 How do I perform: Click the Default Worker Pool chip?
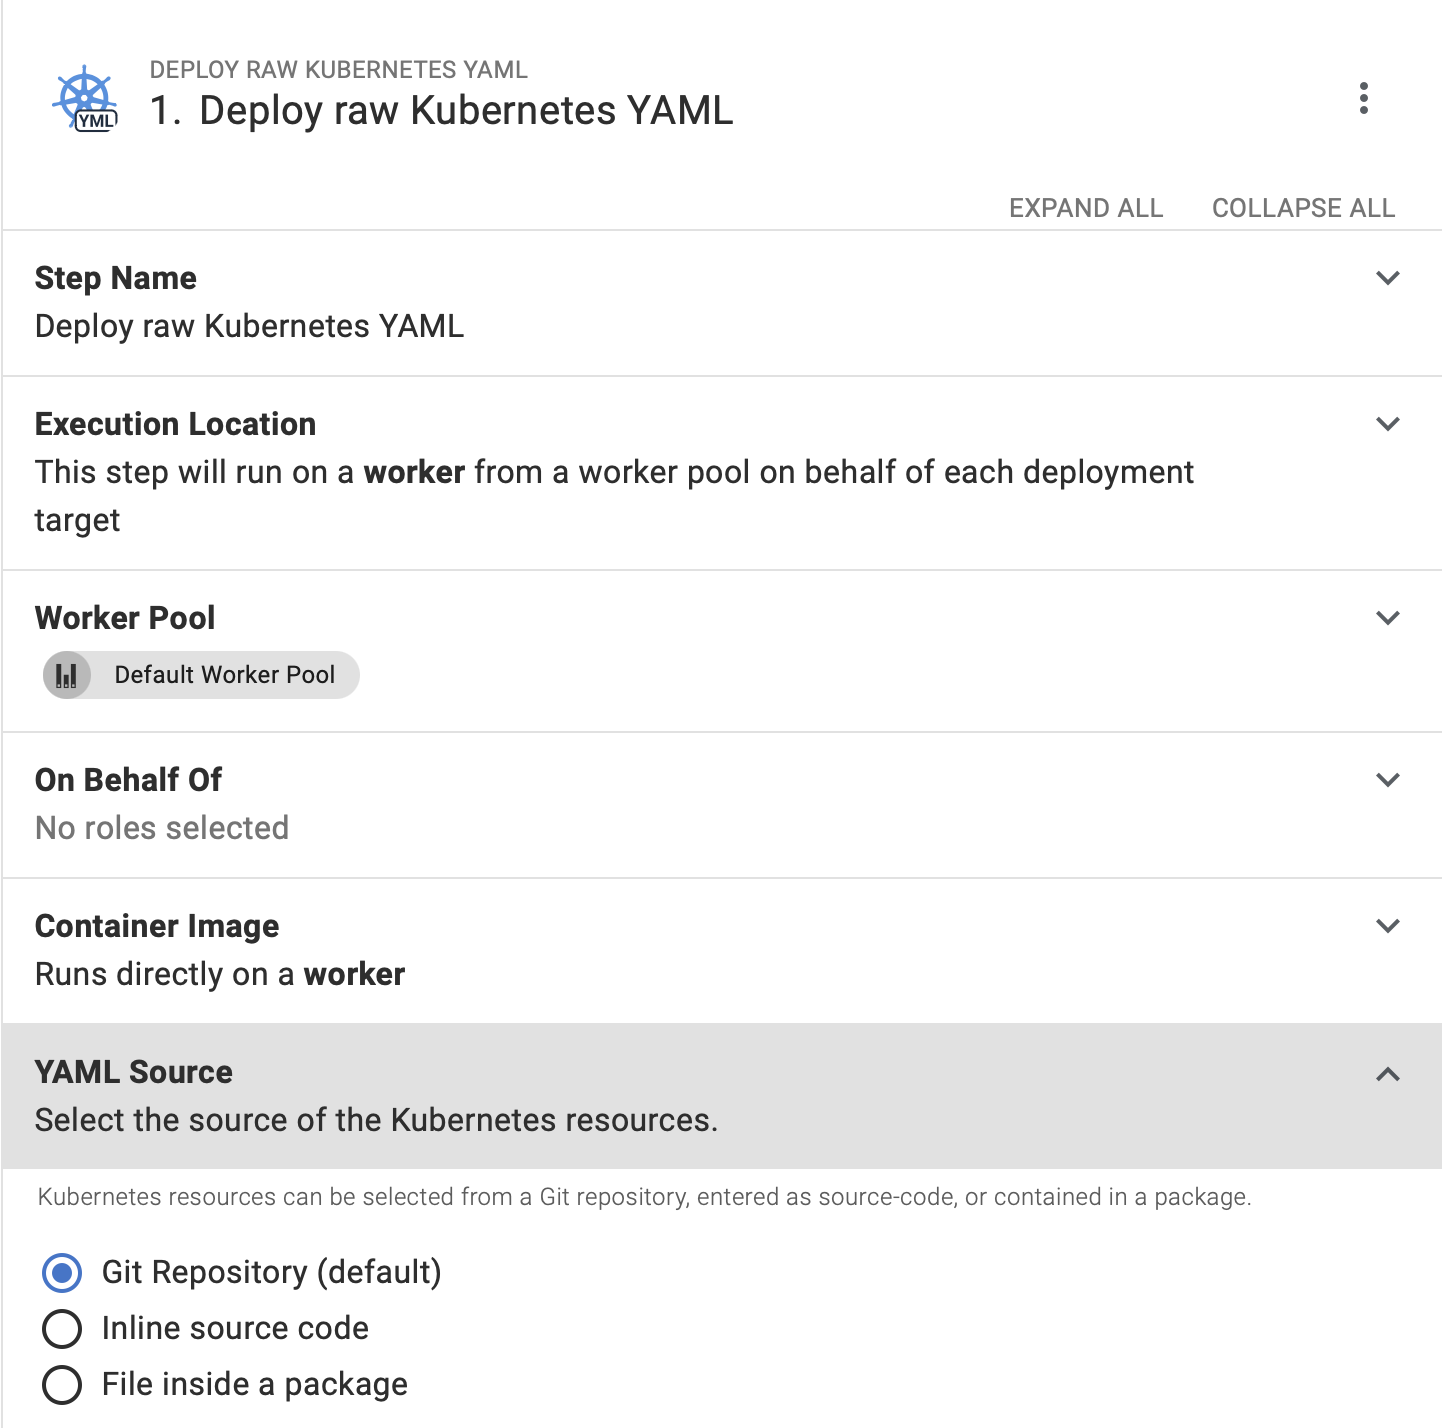tap(224, 675)
